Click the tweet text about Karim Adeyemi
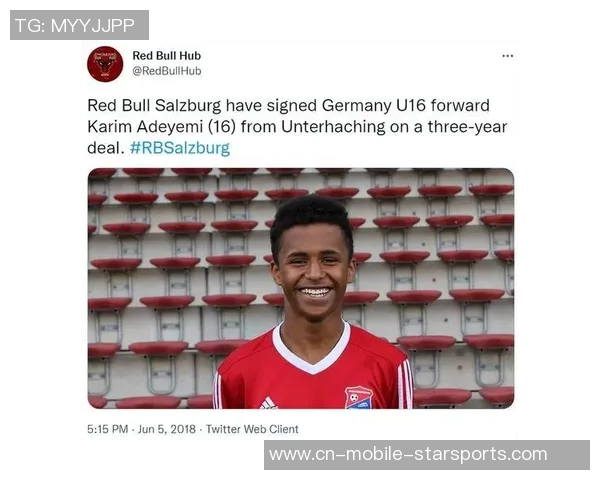This screenshot has width=600, height=480. pyautogui.click(x=298, y=127)
